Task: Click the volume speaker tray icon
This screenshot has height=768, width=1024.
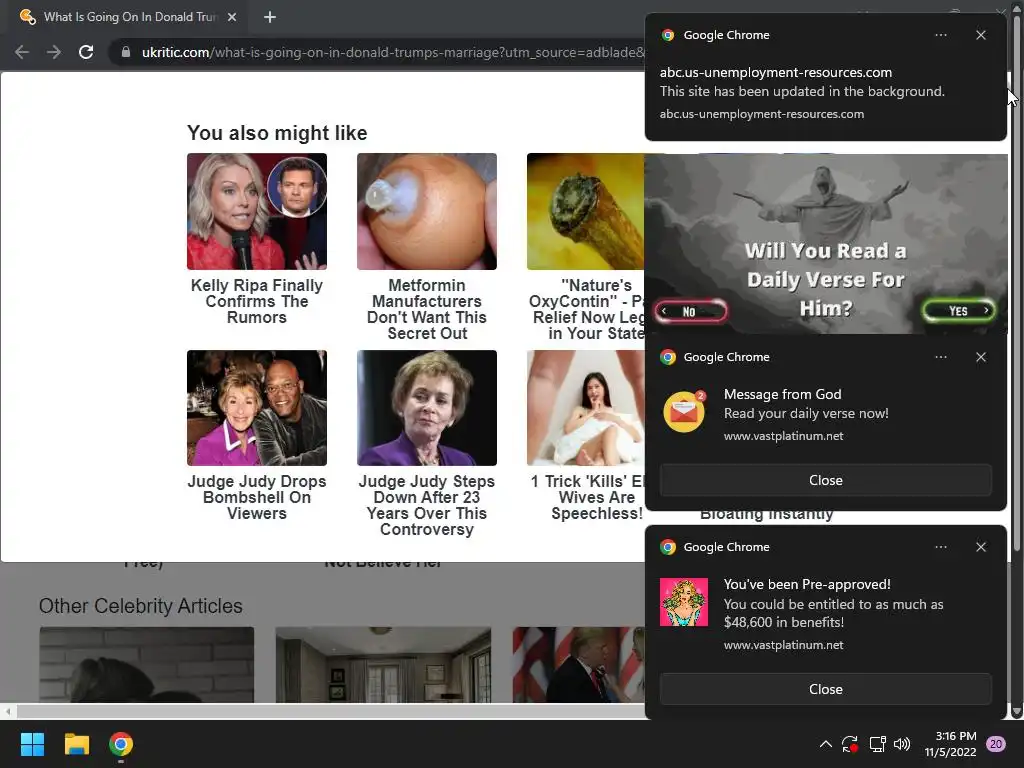Action: pyautogui.click(x=902, y=744)
